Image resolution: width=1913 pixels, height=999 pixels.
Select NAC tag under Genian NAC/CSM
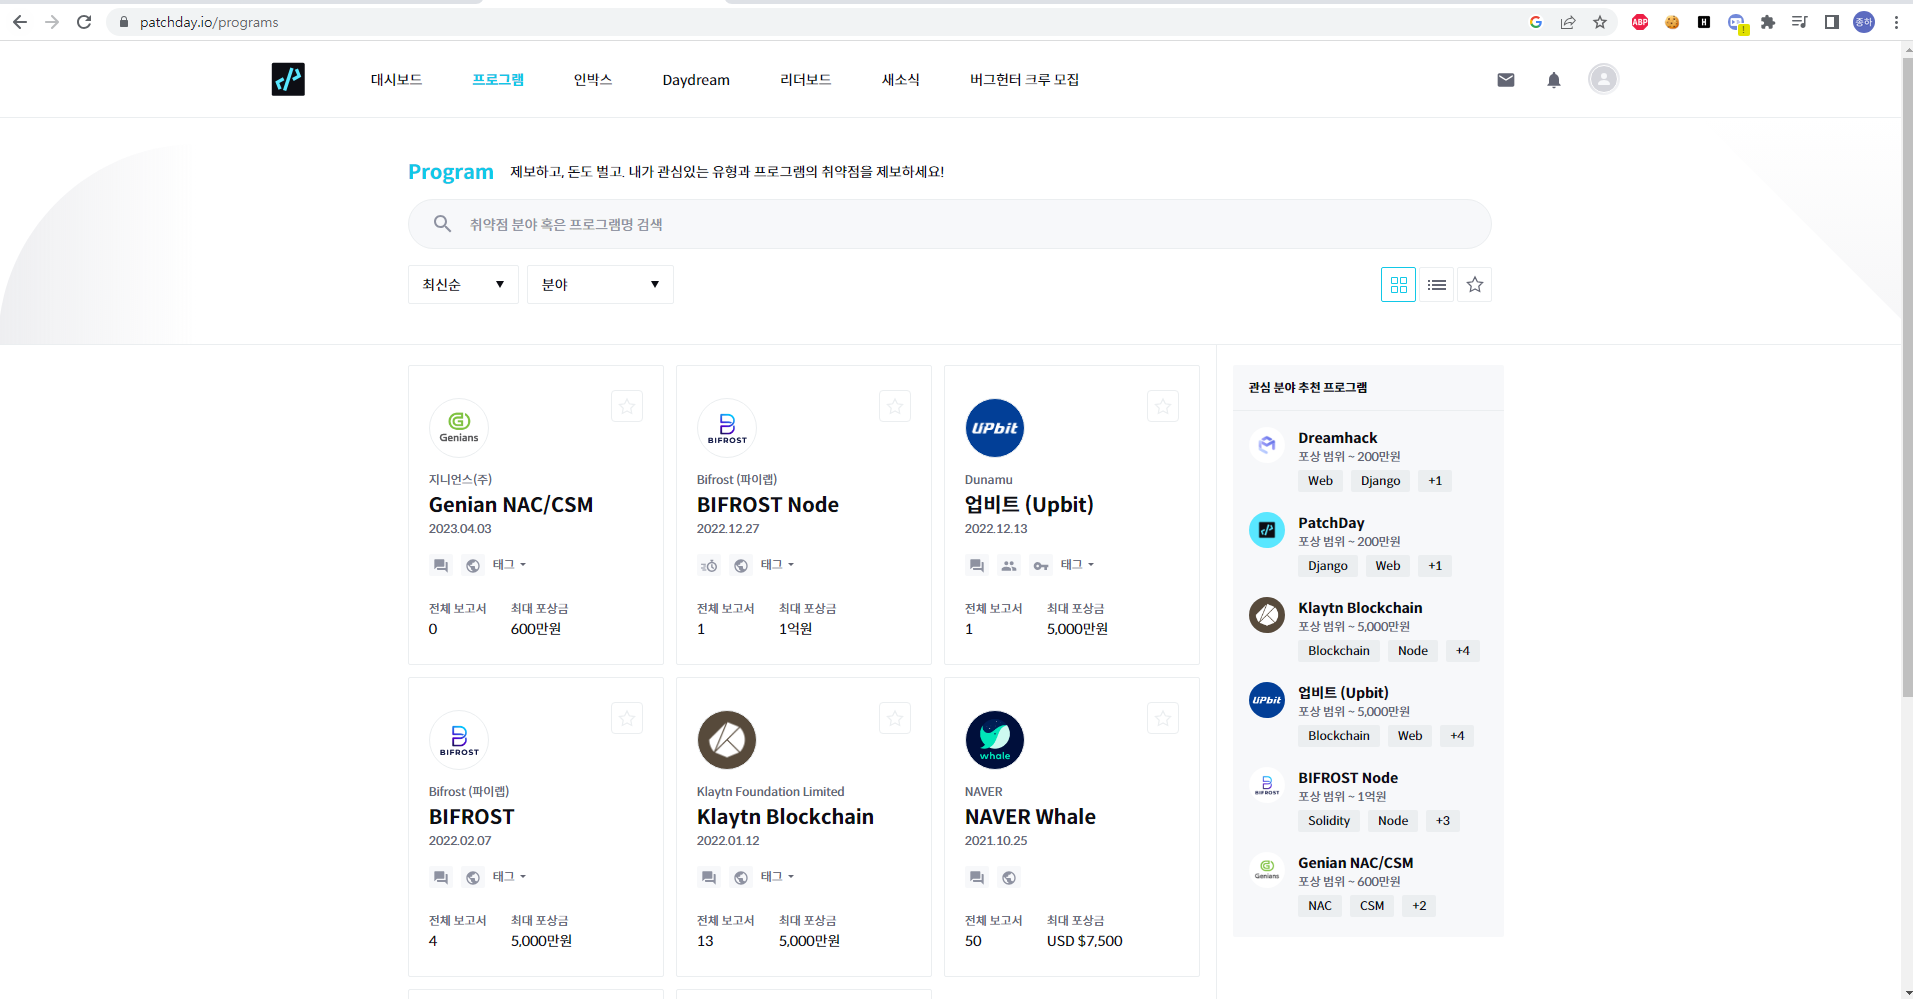coord(1320,906)
